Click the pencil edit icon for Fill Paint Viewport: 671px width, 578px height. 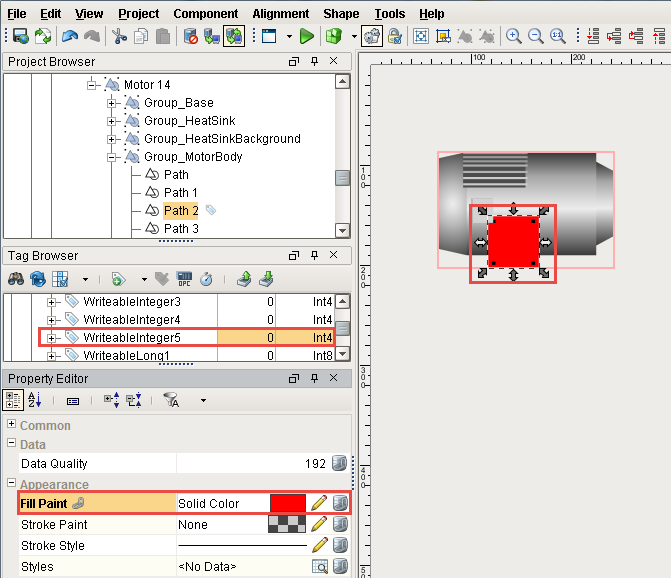pyautogui.click(x=319, y=503)
